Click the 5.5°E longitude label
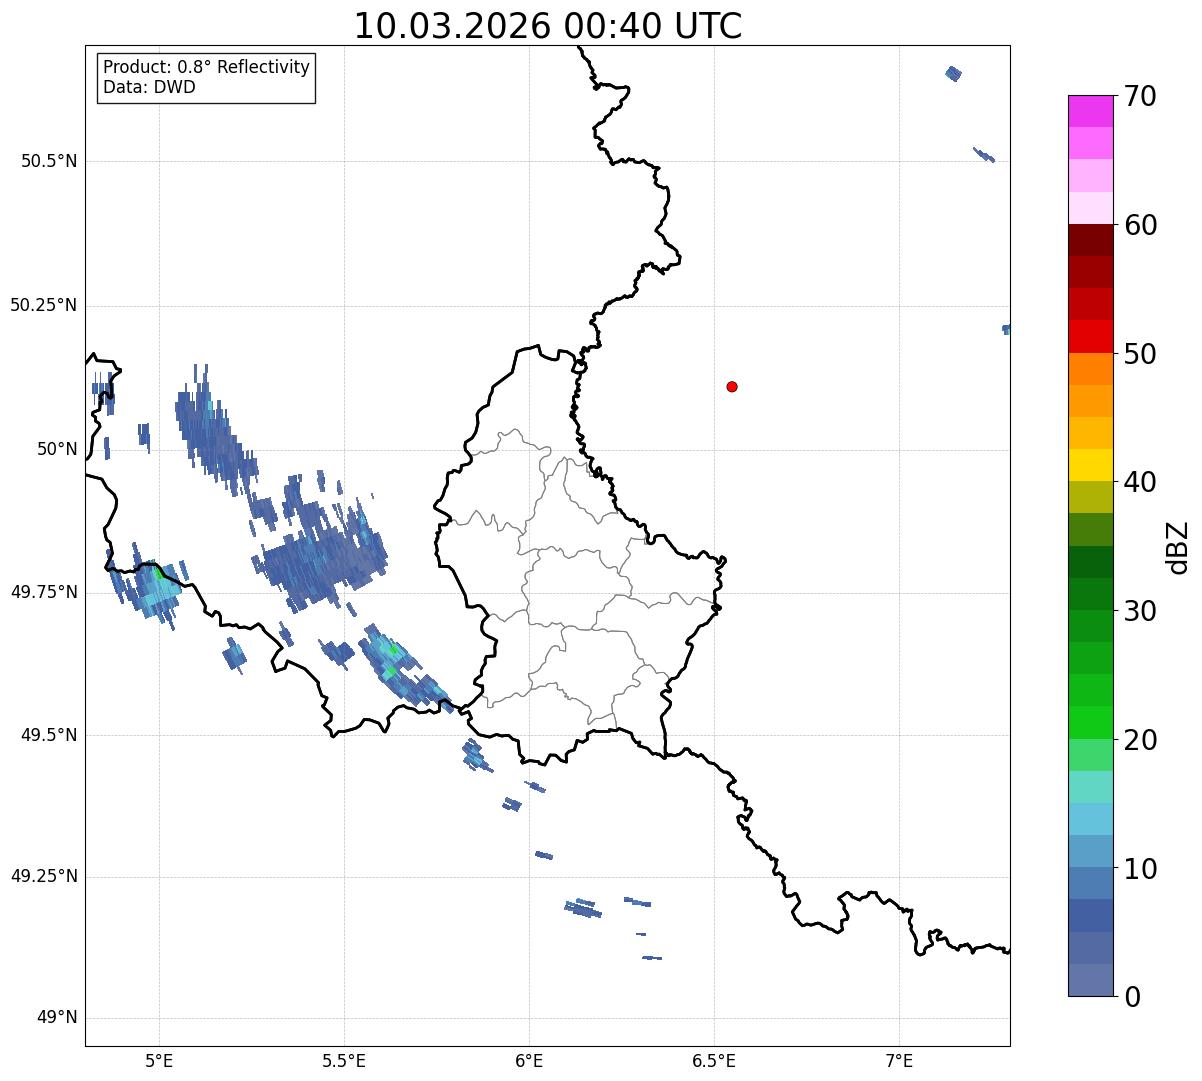1202x1081 pixels. (x=344, y=1060)
